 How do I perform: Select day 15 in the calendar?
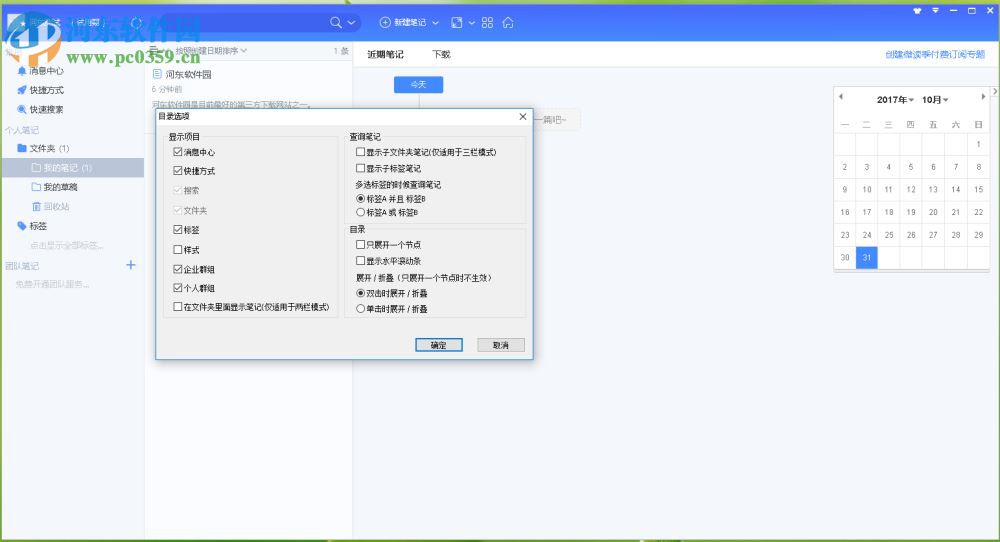point(978,189)
